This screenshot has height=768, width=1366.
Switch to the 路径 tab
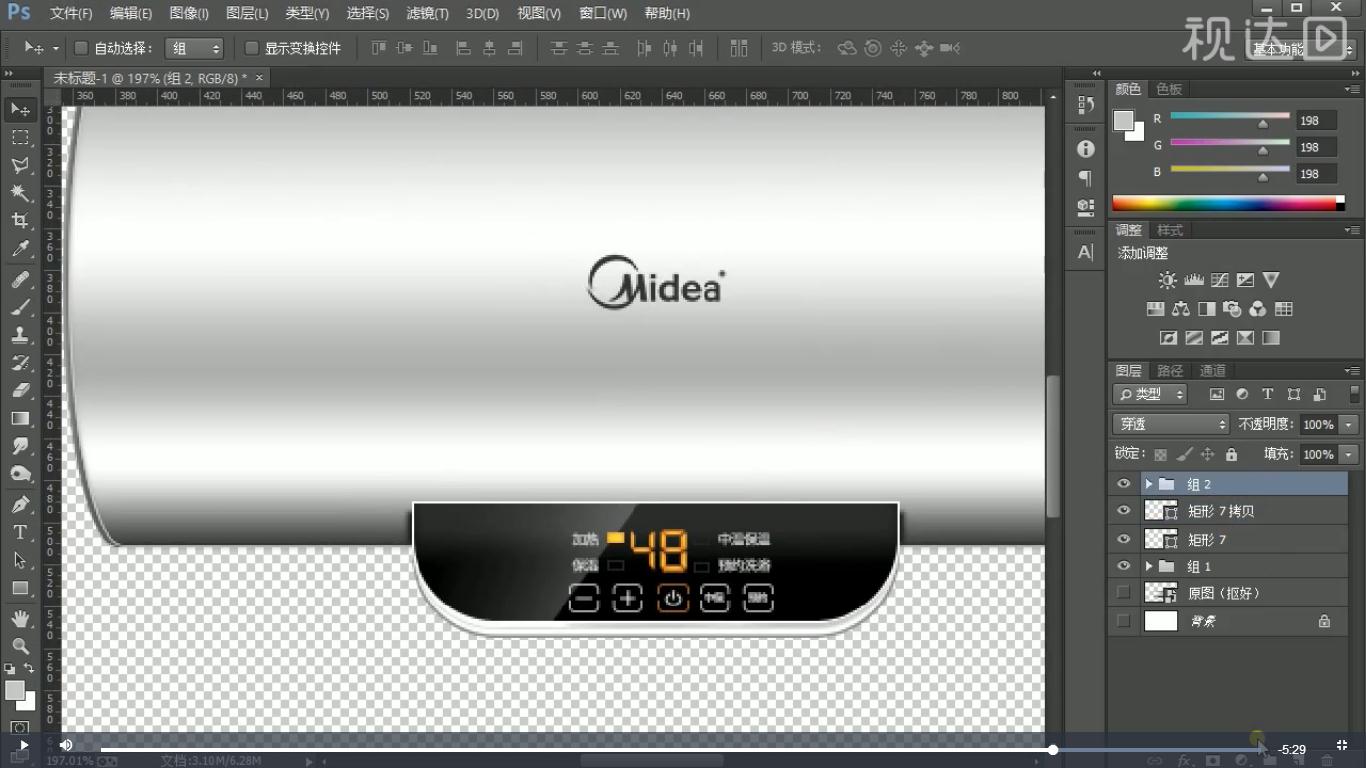coord(1170,371)
